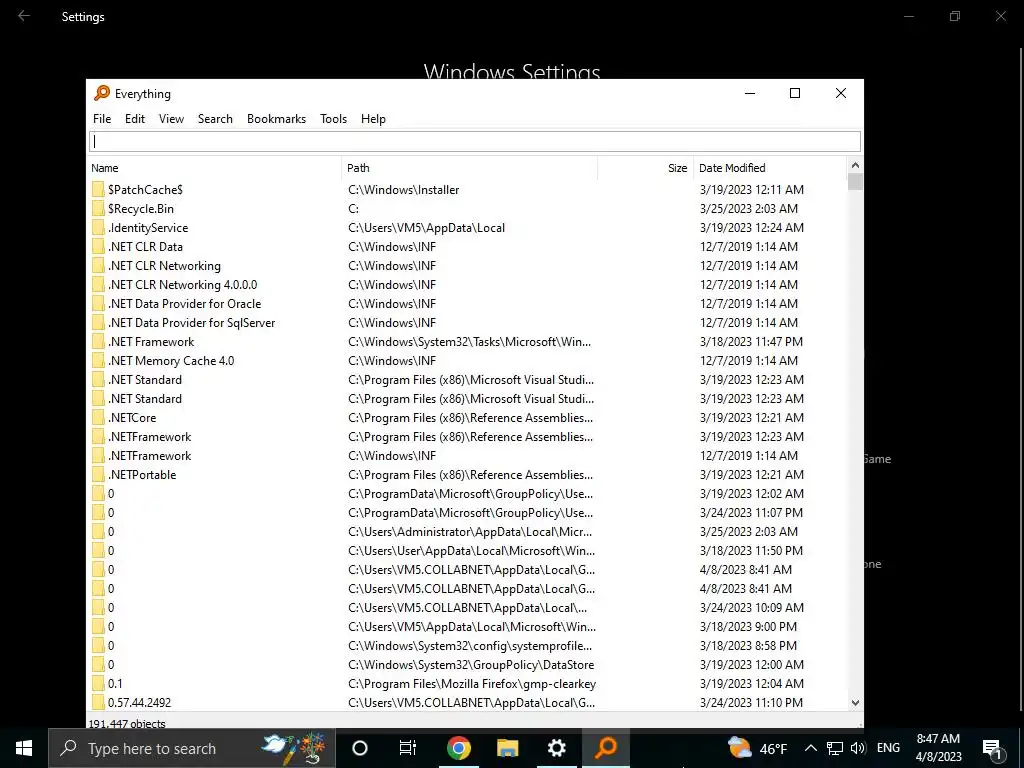Select the .NET CLR Networking 4.0.0.0 folder icon
Screen dimensions: 1024x768
98,285
